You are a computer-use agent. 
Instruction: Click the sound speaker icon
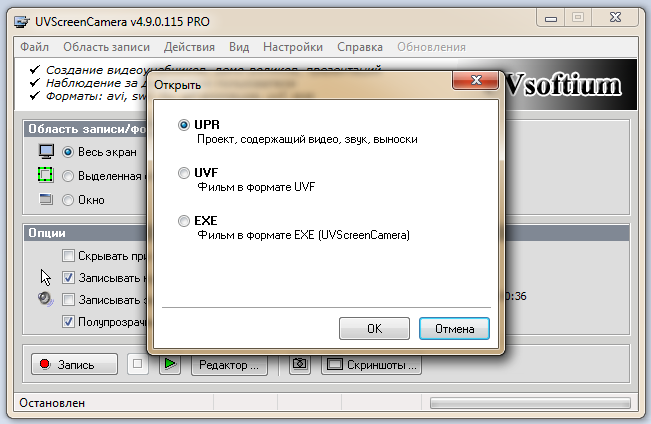pyautogui.click(x=45, y=299)
